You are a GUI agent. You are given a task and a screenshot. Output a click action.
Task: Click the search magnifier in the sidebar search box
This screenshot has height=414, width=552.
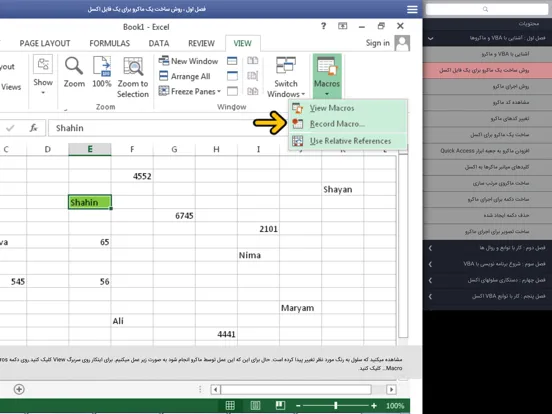pos(485,9)
